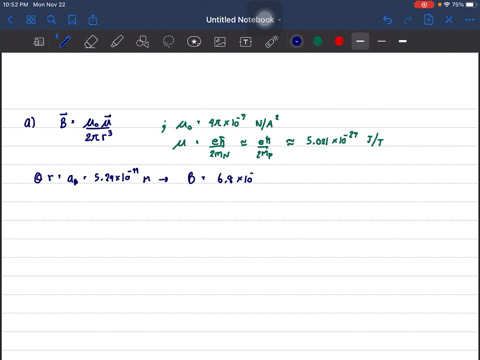
Task: Select the Shapes tool
Action: [142, 42]
